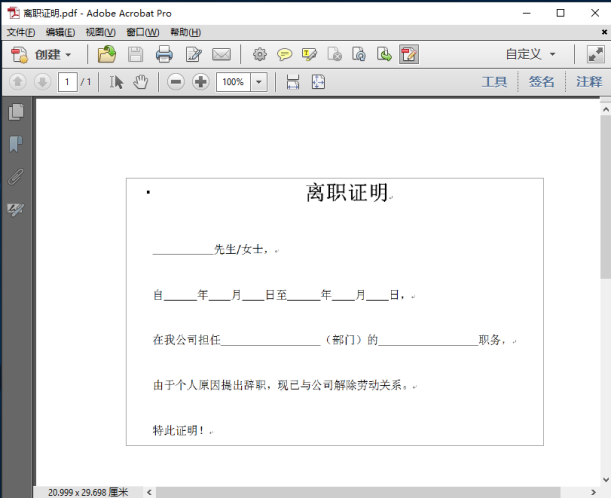Viewport: 611px width, 498px height.
Task: Click the Rotate pages icon
Action: 359,55
